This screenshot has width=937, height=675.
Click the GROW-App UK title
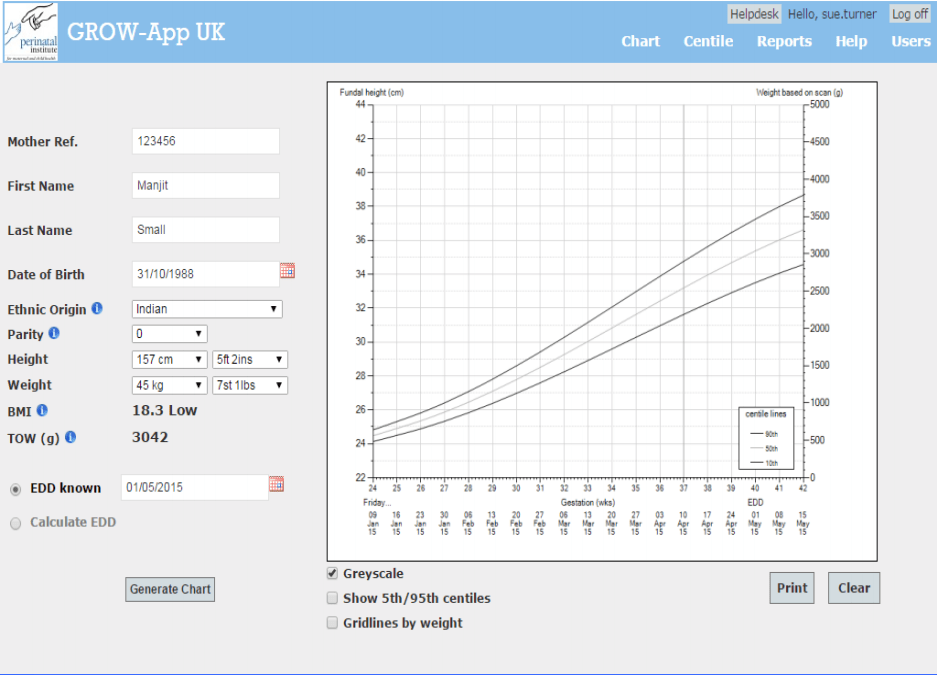tap(146, 32)
